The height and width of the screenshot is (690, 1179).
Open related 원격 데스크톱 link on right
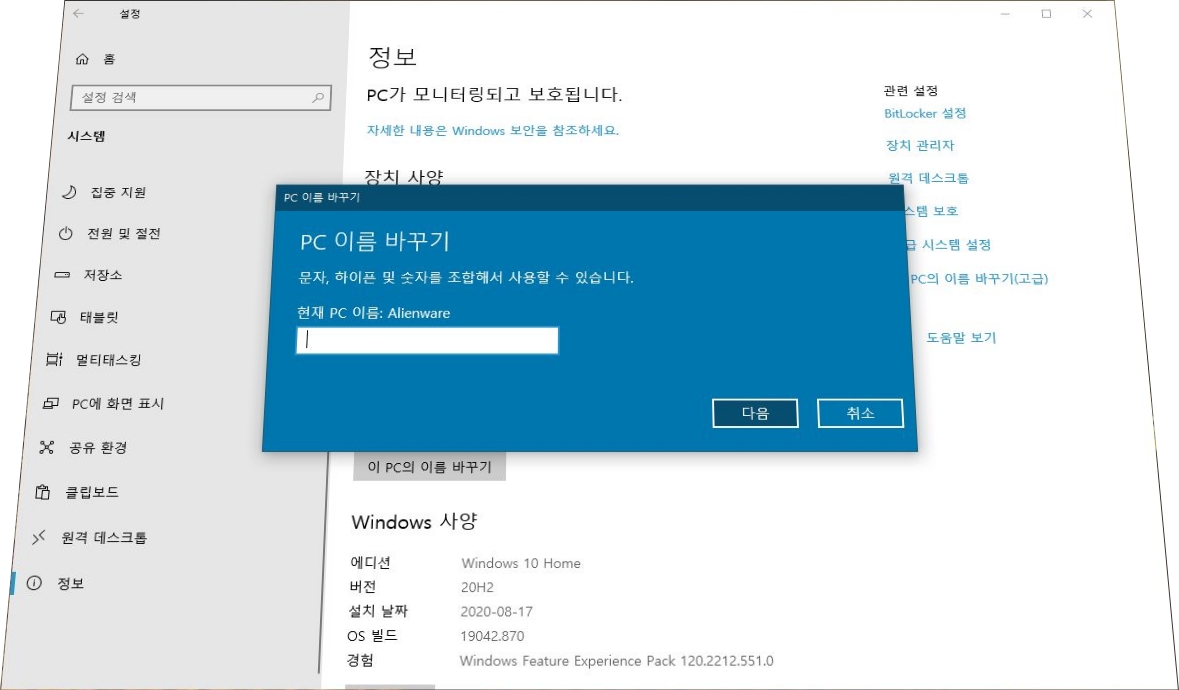tap(929, 178)
